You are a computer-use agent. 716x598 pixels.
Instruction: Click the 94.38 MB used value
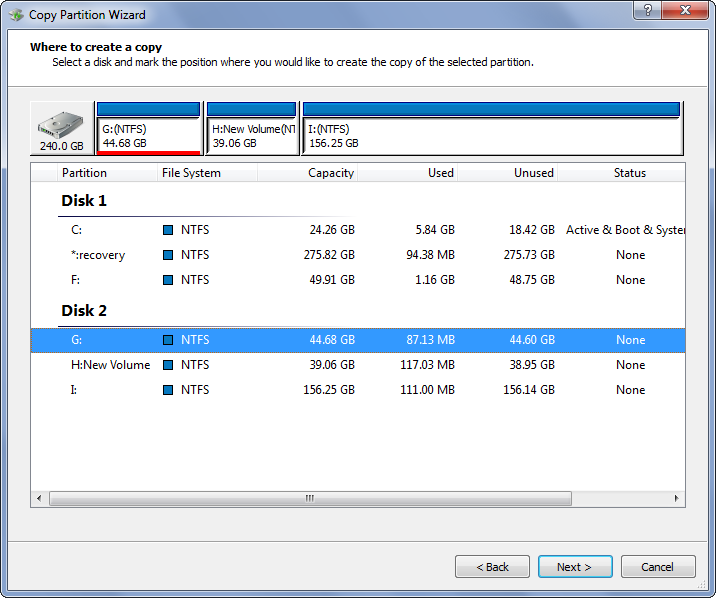click(431, 255)
